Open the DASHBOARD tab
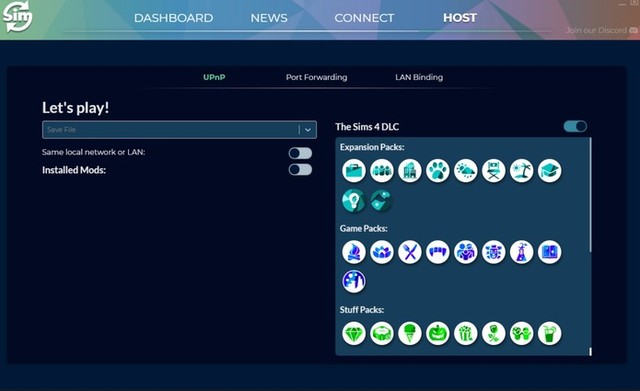This screenshot has height=391, width=640. (x=173, y=18)
